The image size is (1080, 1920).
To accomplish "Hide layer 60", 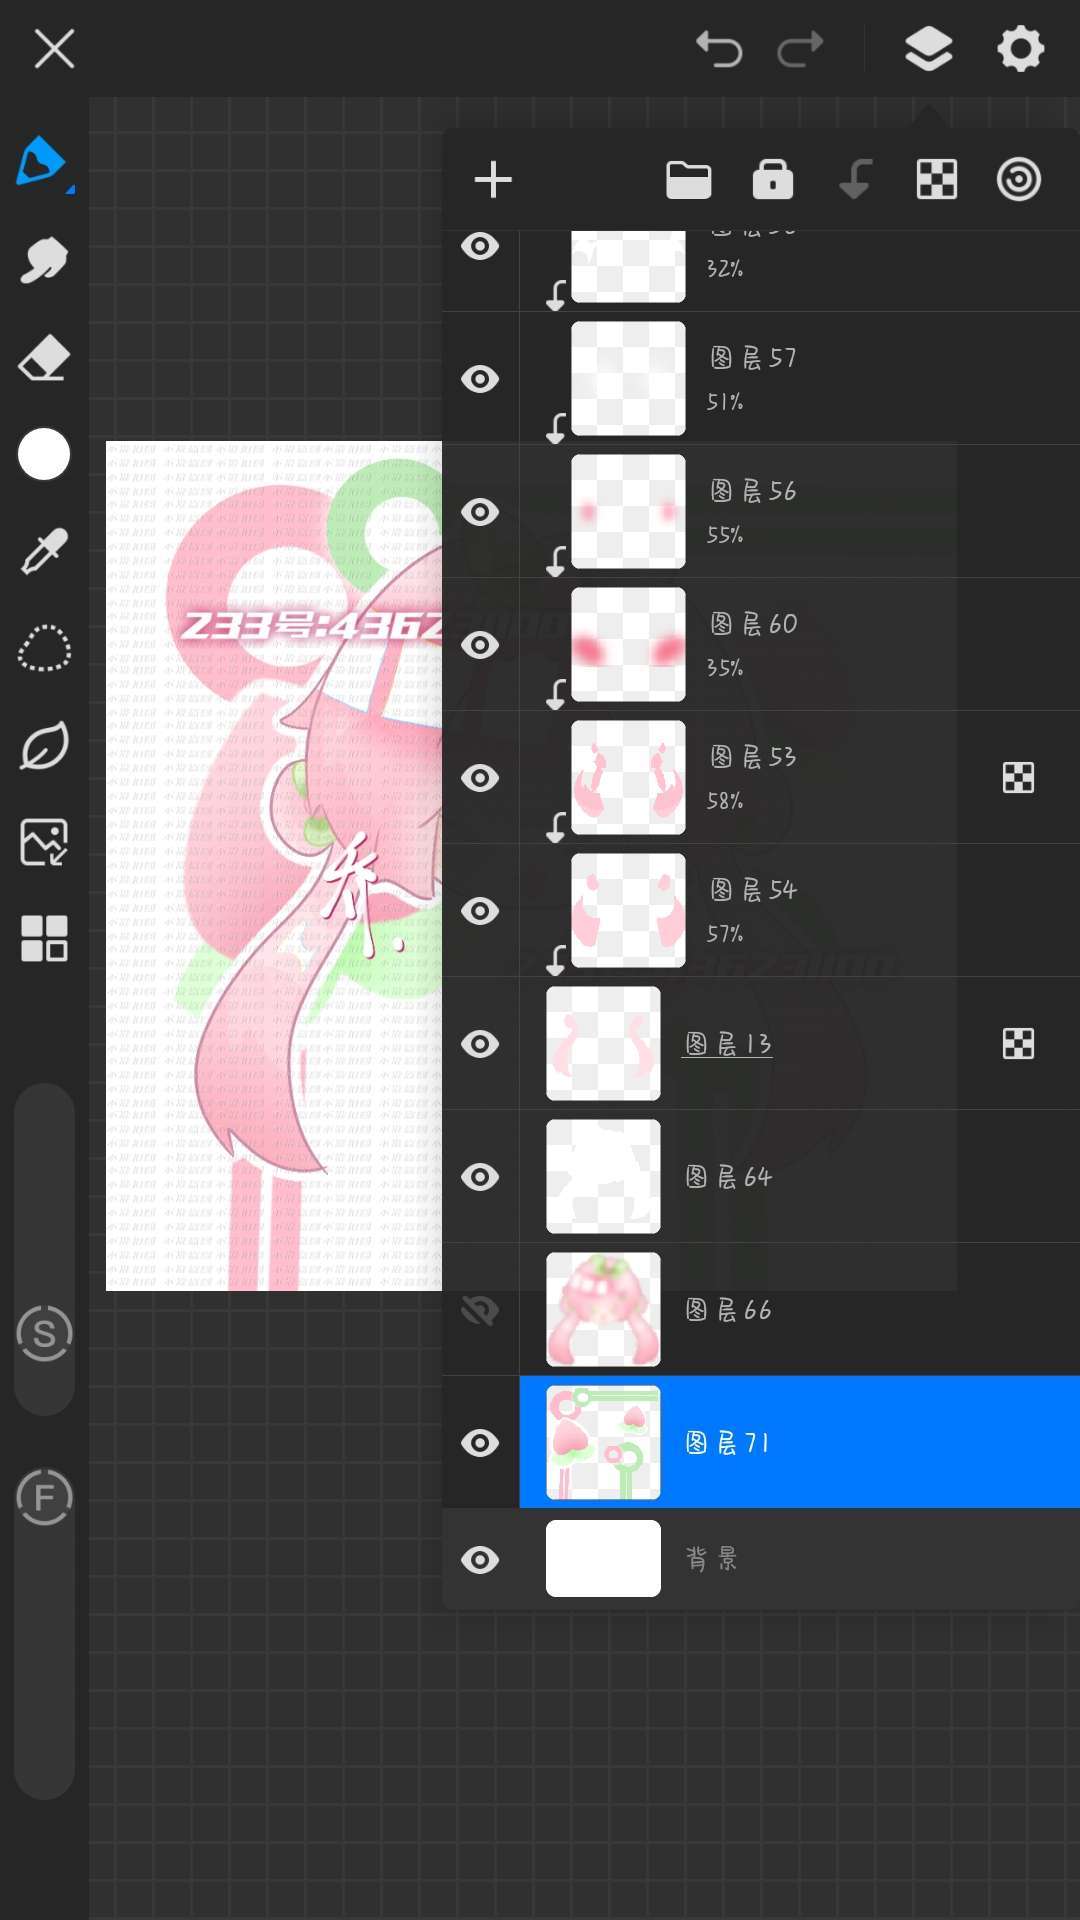I will tap(480, 645).
